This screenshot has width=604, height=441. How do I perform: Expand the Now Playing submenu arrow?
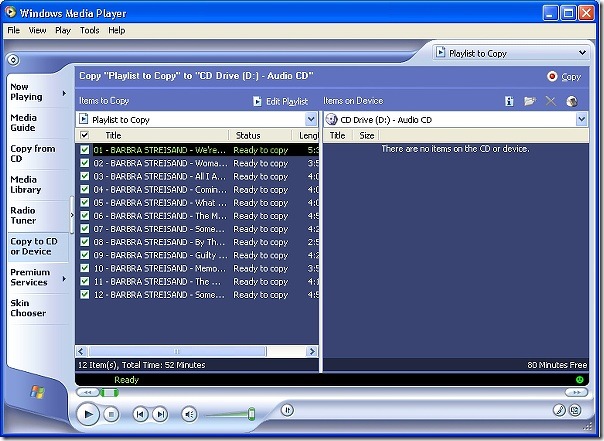pos(64,93)
